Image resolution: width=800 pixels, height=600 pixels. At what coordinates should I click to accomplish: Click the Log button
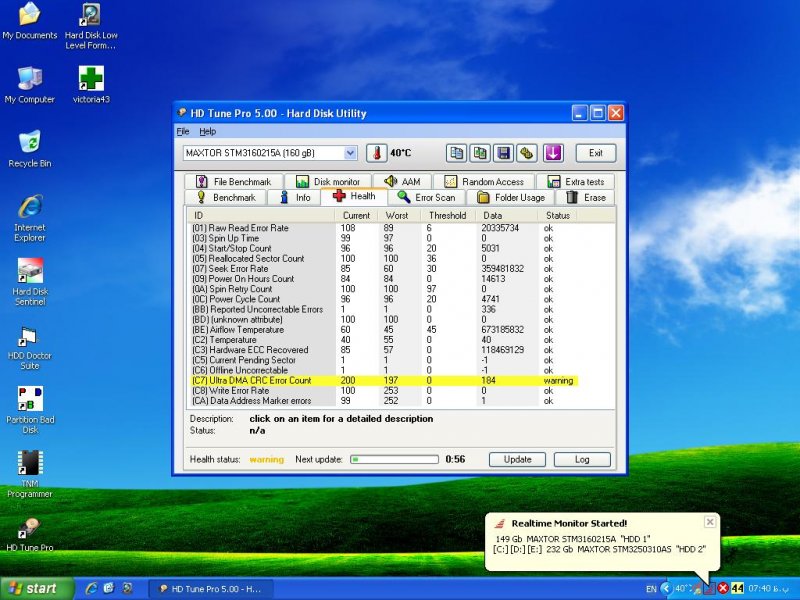coord(582,459)
